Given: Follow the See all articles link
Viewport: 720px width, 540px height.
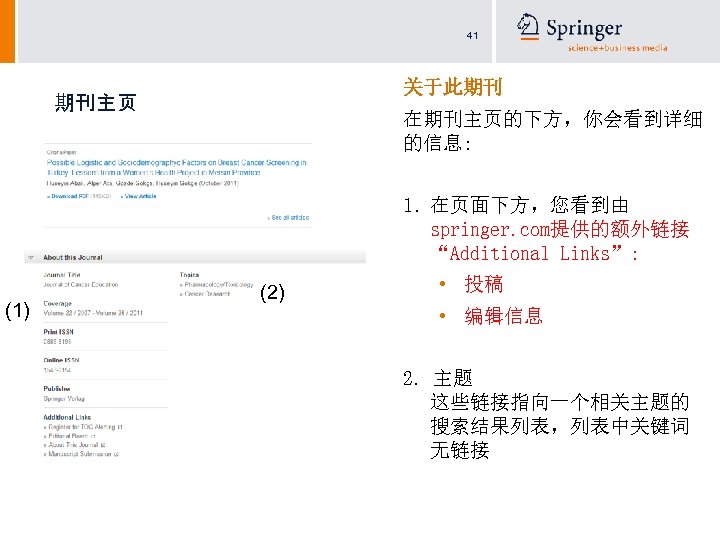Looking at the screenshot, I should 288,218.
